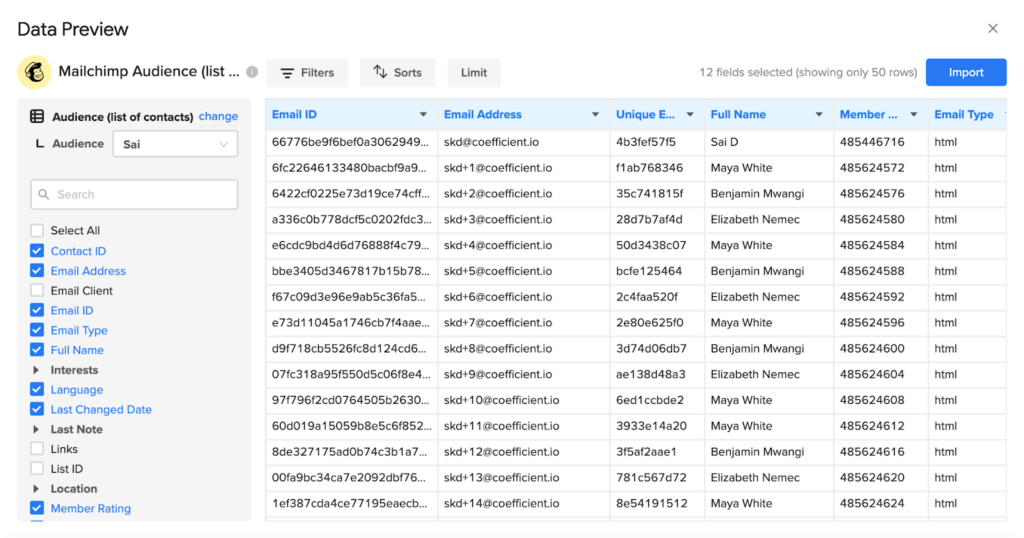Uncheck the Full Name field

37,350
